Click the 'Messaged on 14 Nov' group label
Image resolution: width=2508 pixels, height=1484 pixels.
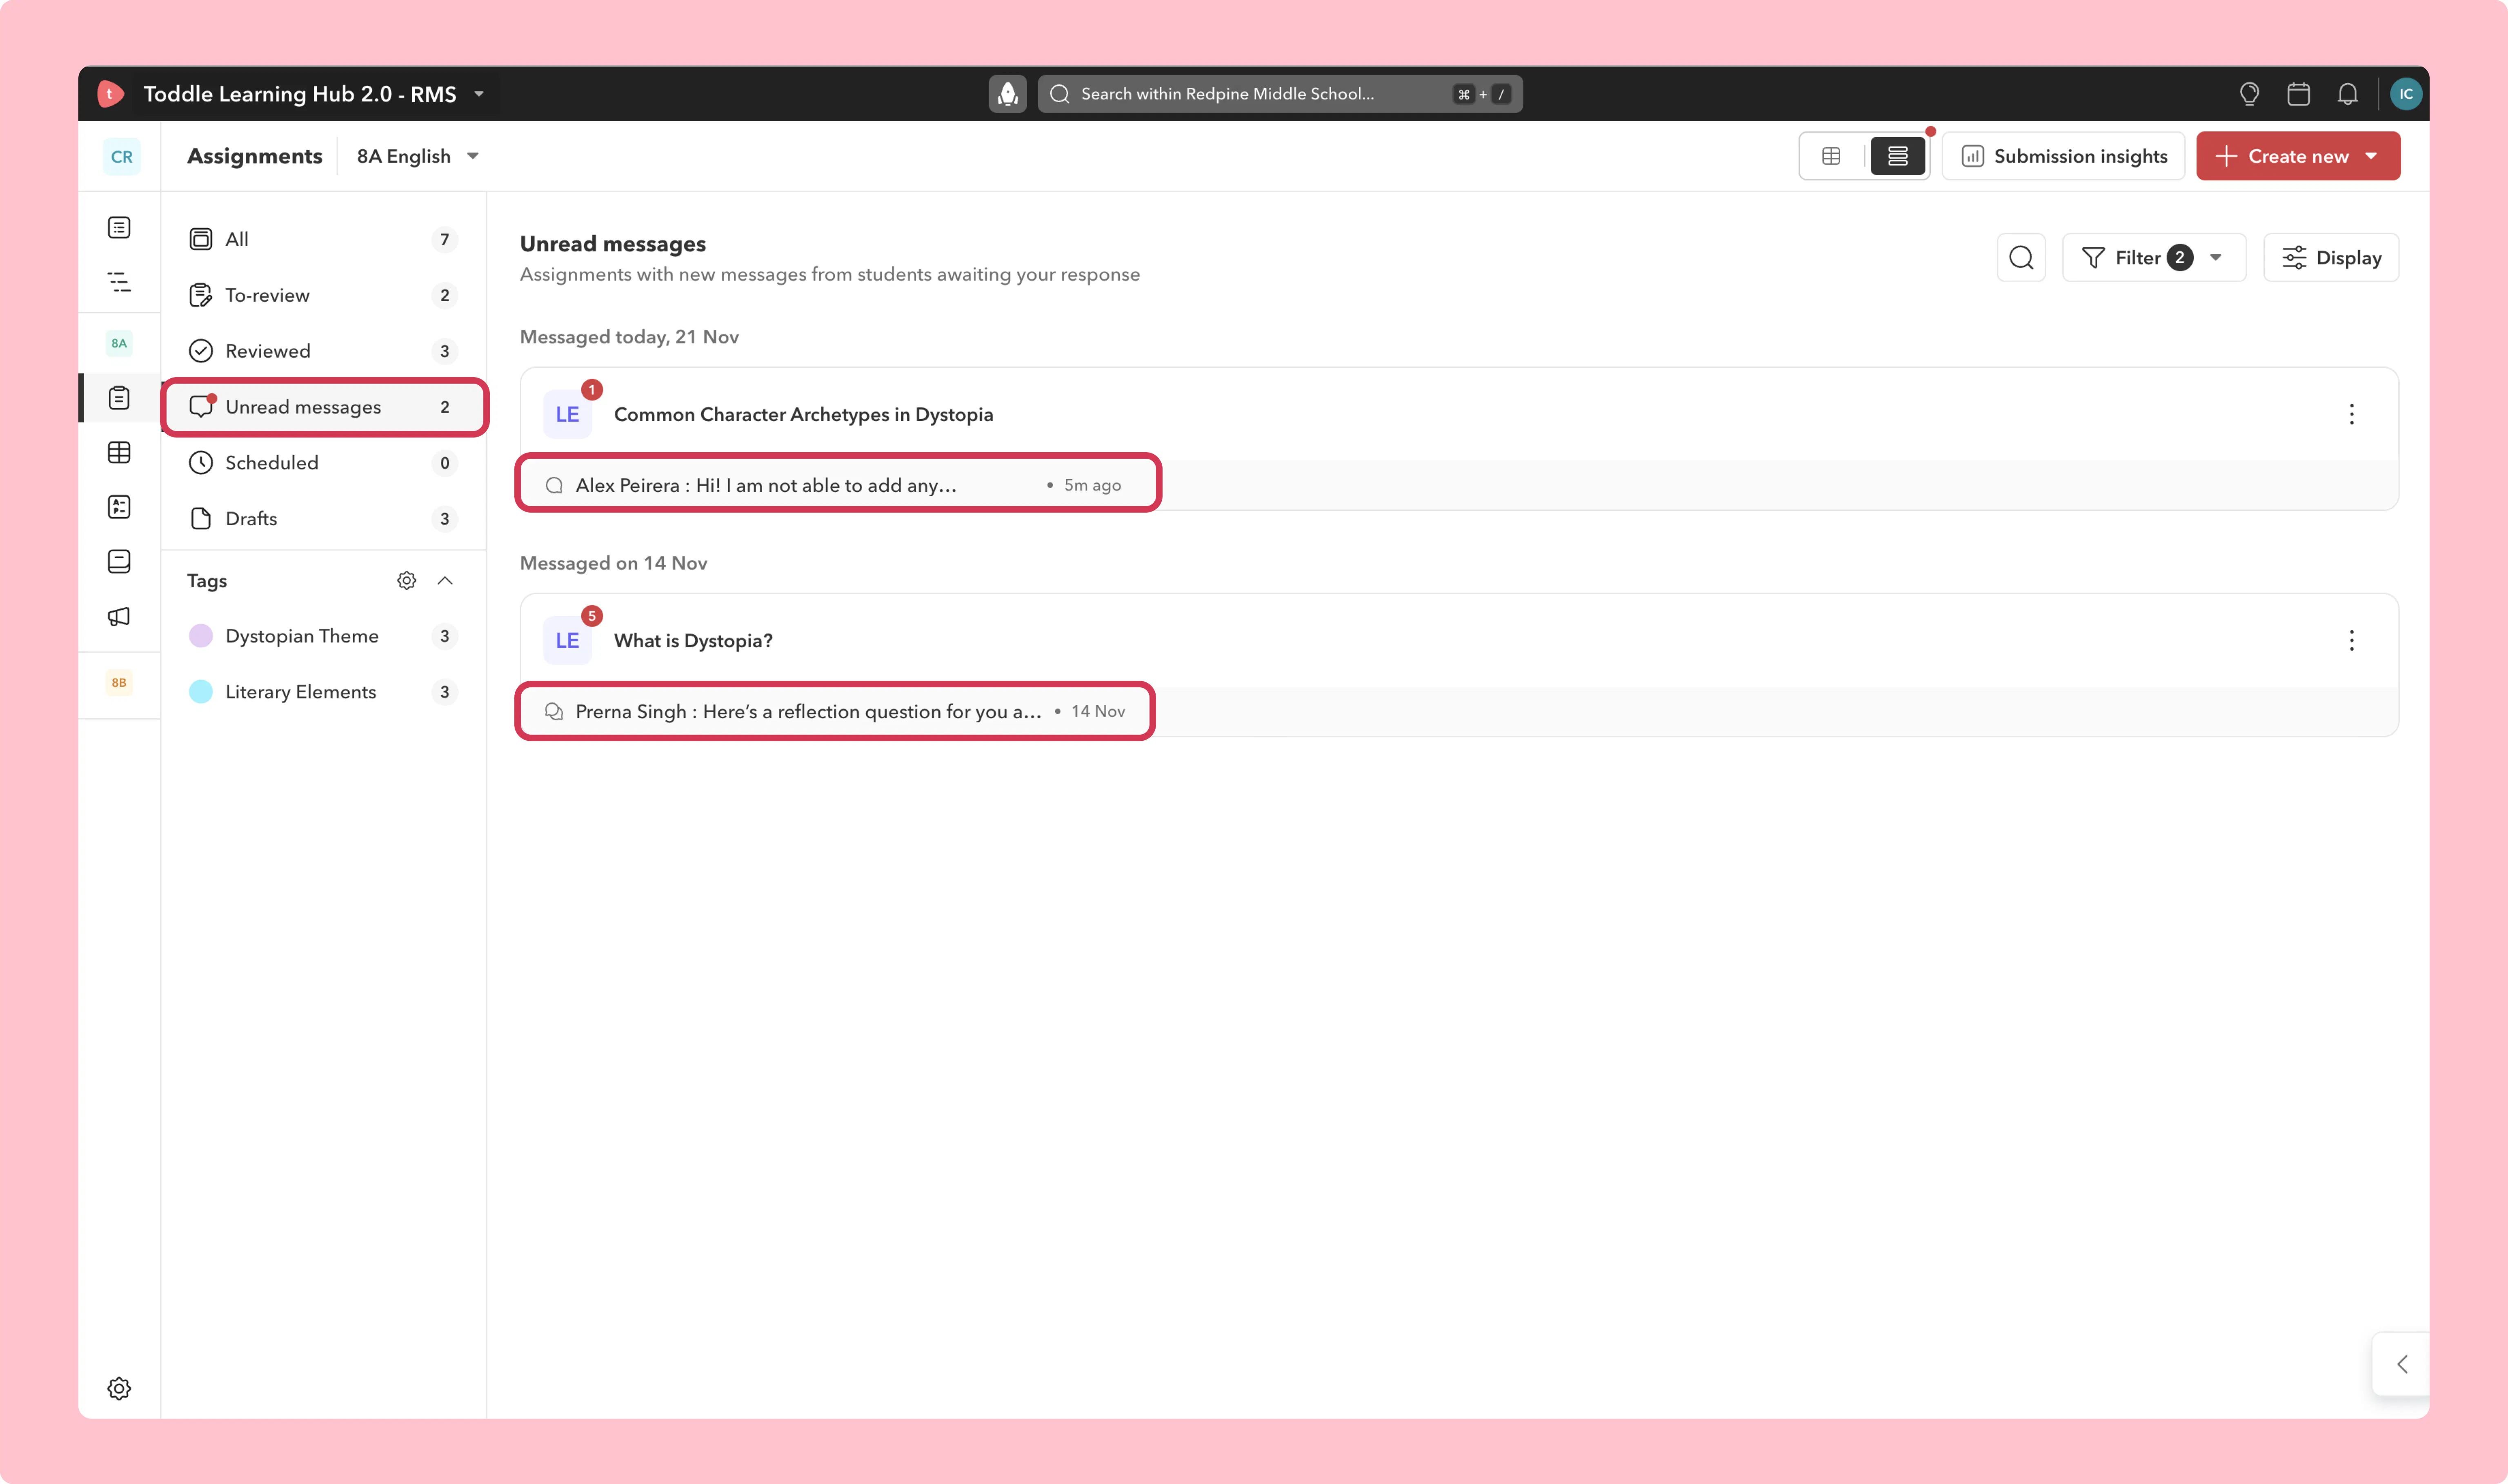[613, 563]
